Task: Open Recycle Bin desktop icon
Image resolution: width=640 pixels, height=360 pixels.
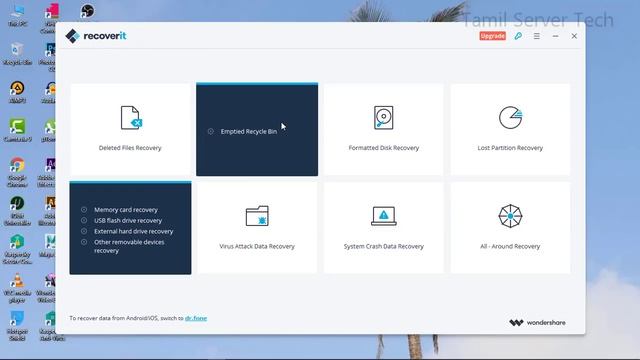Action: pyautogui.click(x=17, y=54)
